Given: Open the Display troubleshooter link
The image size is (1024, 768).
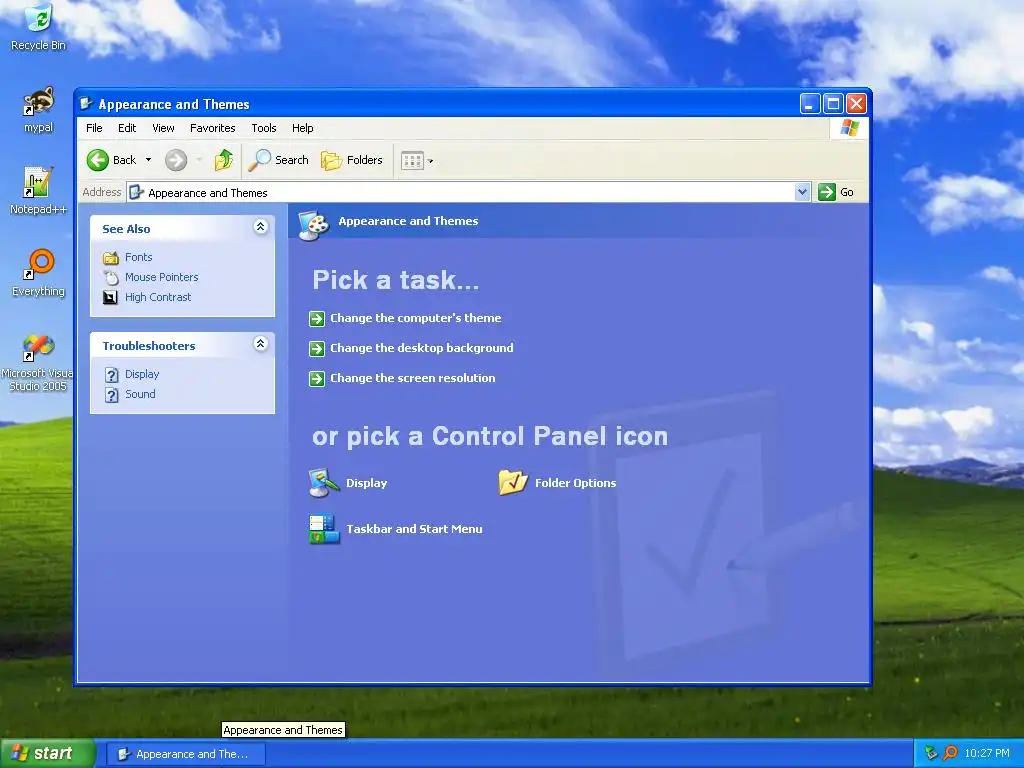Looking at the screenshot, I should [142, 374].
